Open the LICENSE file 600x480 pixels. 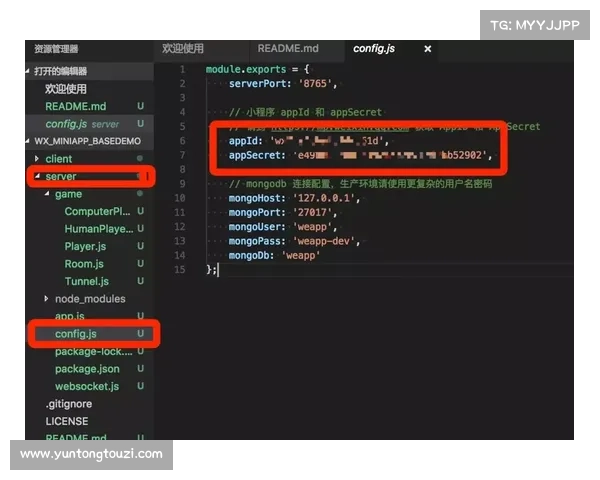click(x=67, y=421)
